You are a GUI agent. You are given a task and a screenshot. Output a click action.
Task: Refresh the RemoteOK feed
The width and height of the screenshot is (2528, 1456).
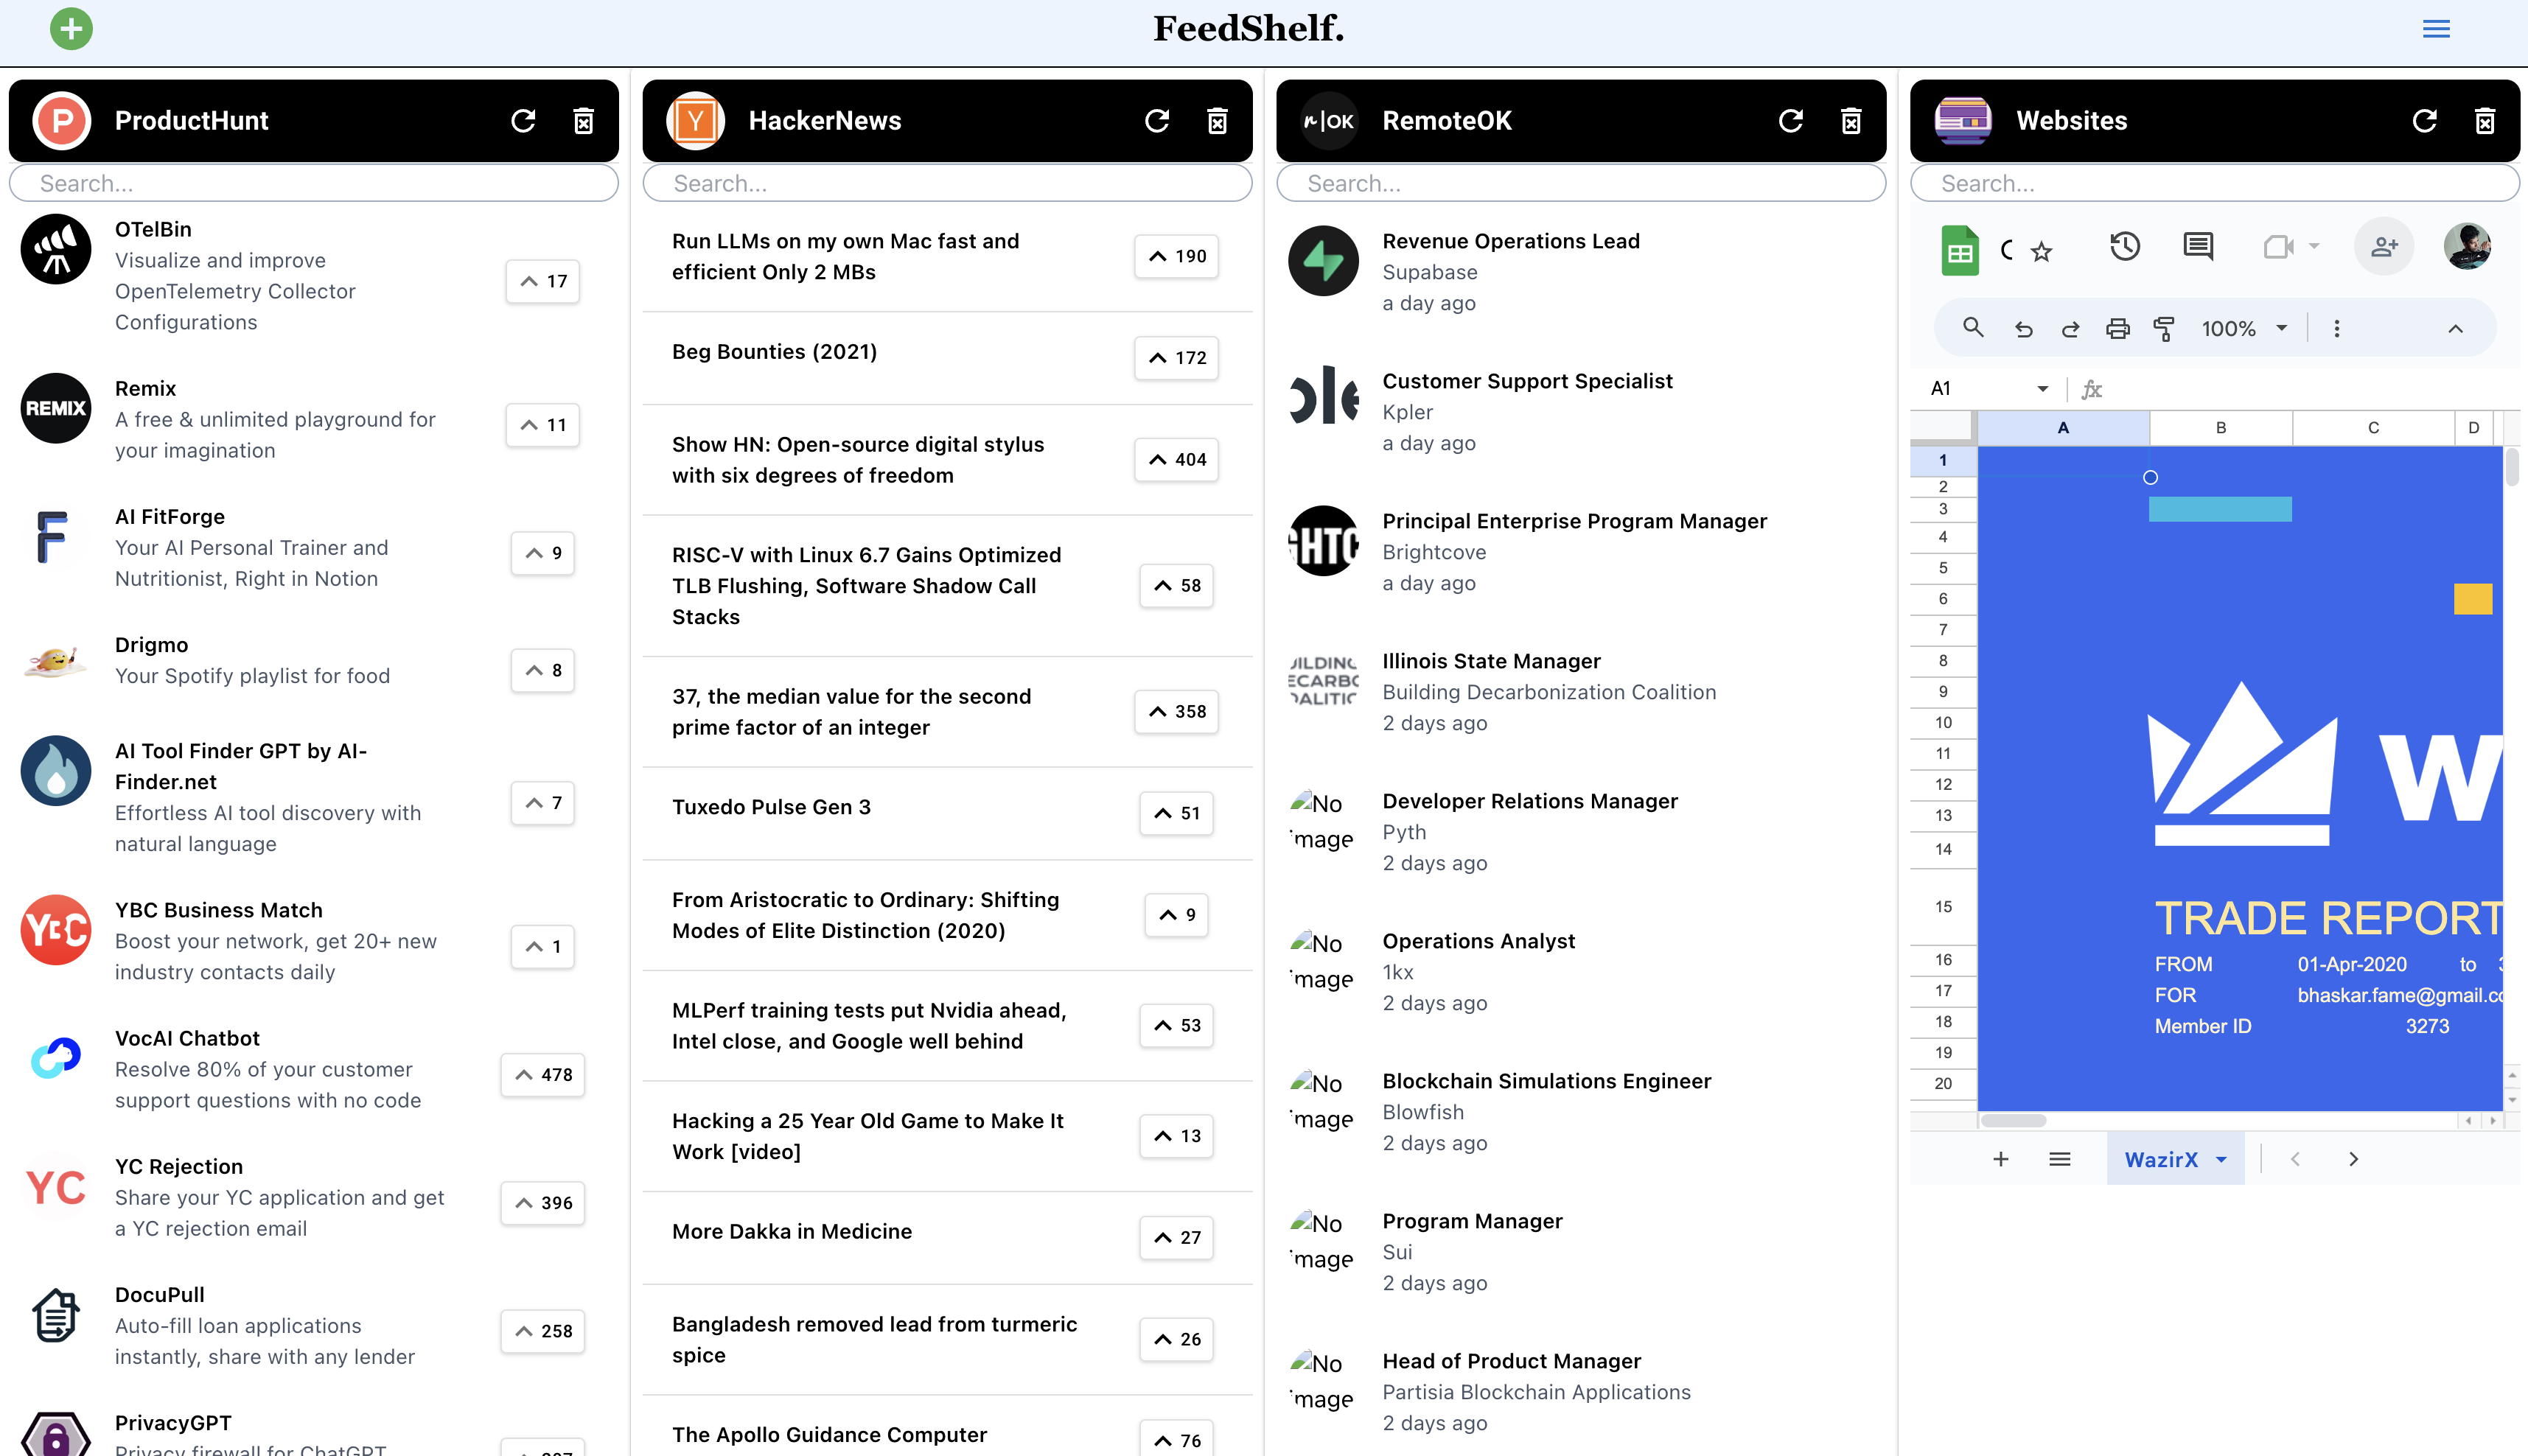[1791, 121]
